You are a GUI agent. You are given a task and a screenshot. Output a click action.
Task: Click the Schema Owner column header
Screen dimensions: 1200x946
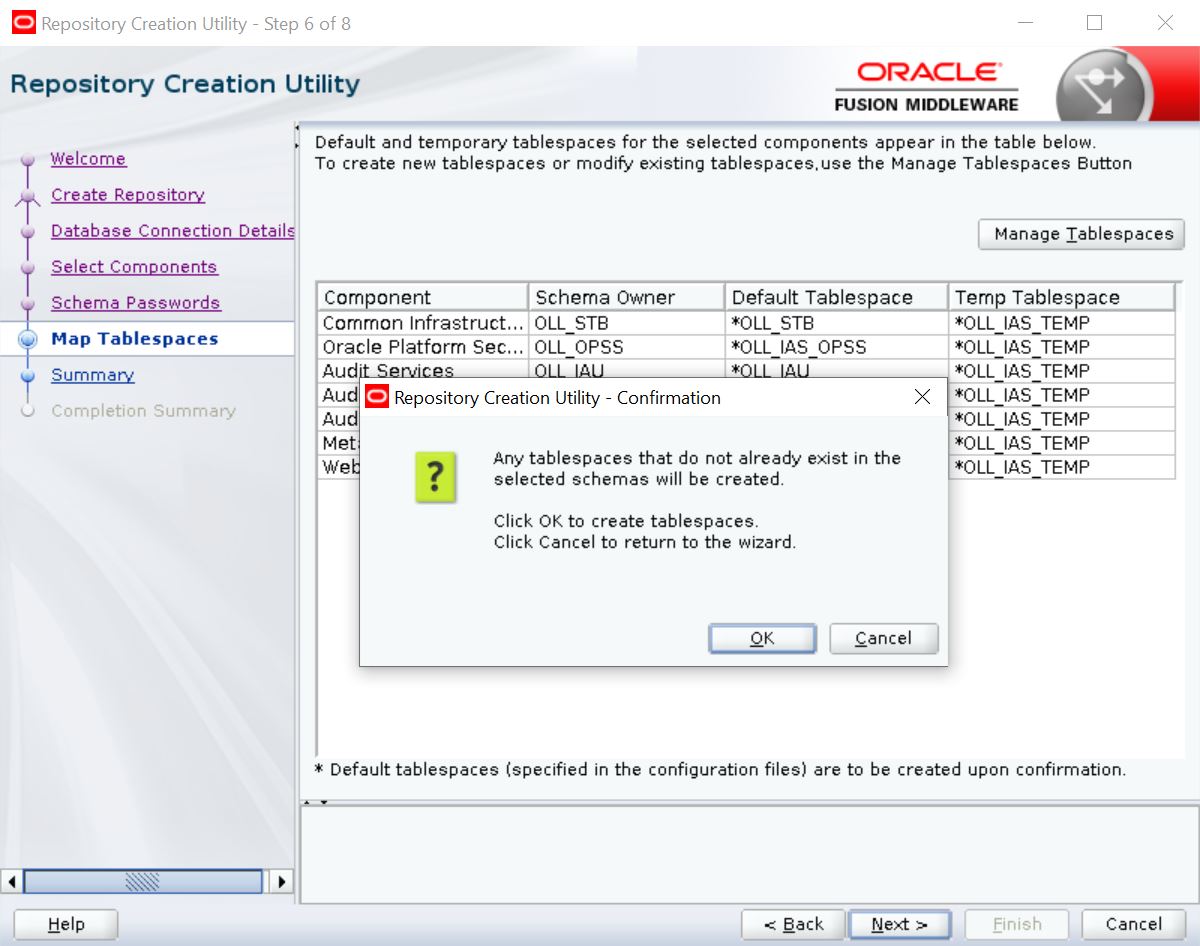click(626, 297)
